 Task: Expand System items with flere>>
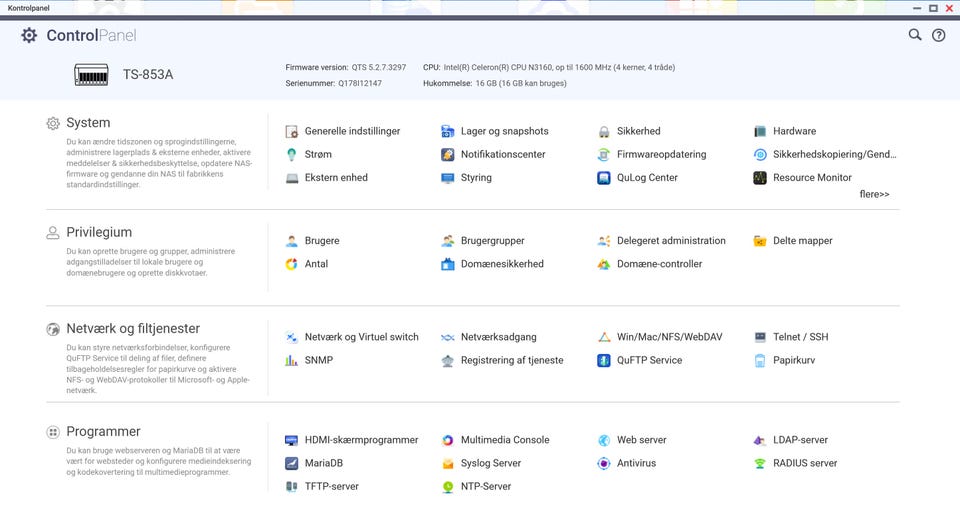(874, 194)
